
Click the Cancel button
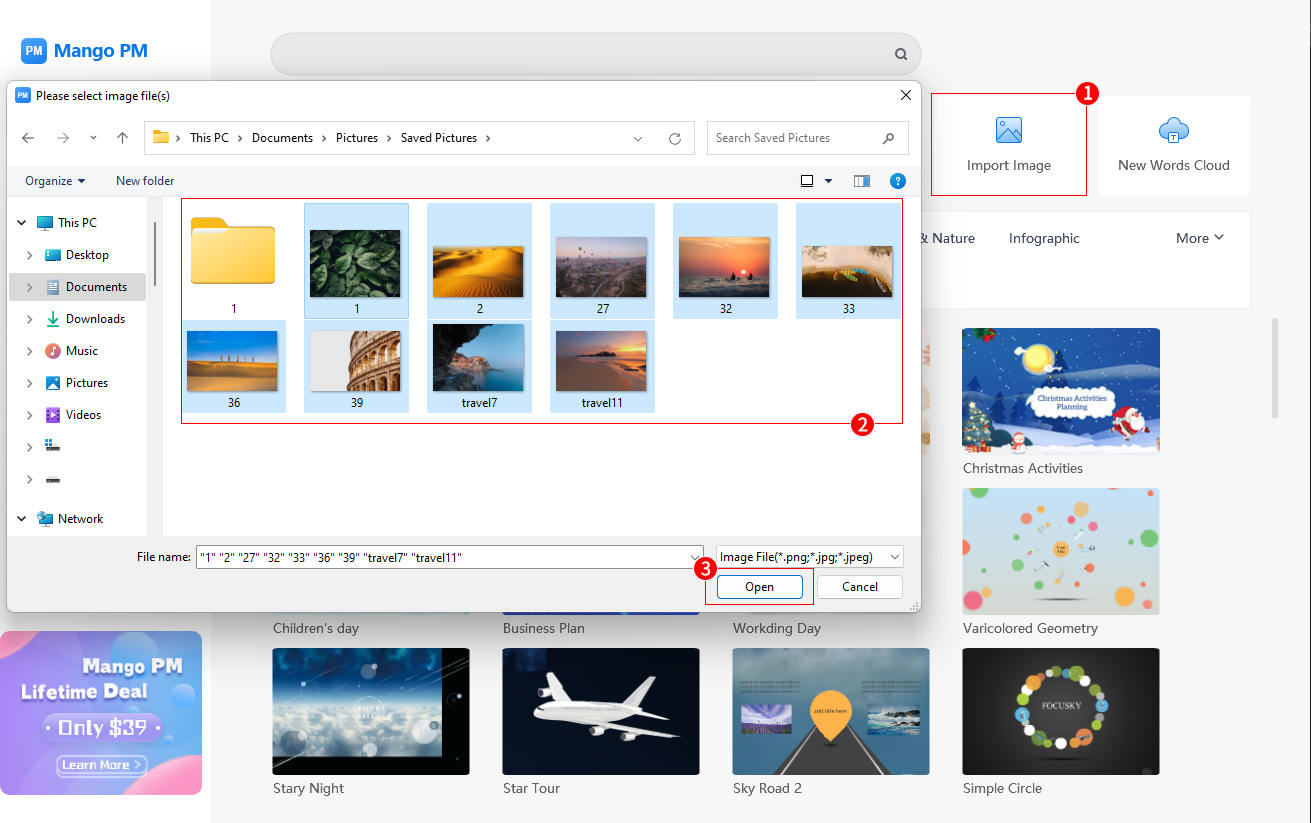[859, 587]
